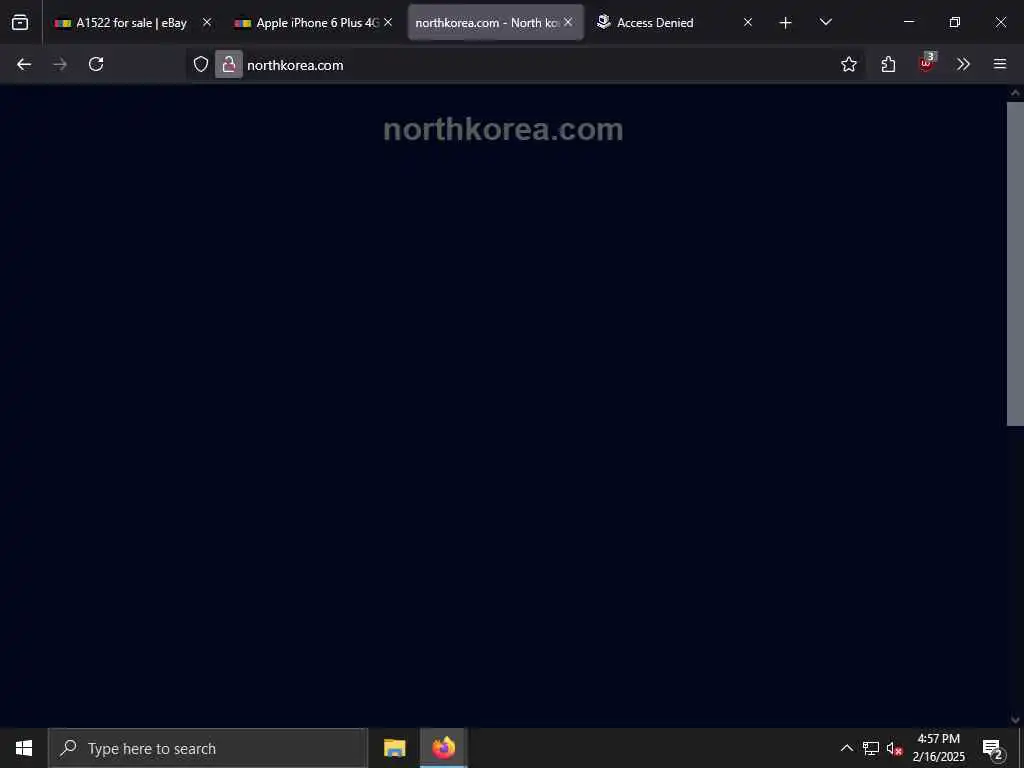The image size is (1024, 768).
Task: Open tracking protection shield icon
Action: (x=201, y=64)
